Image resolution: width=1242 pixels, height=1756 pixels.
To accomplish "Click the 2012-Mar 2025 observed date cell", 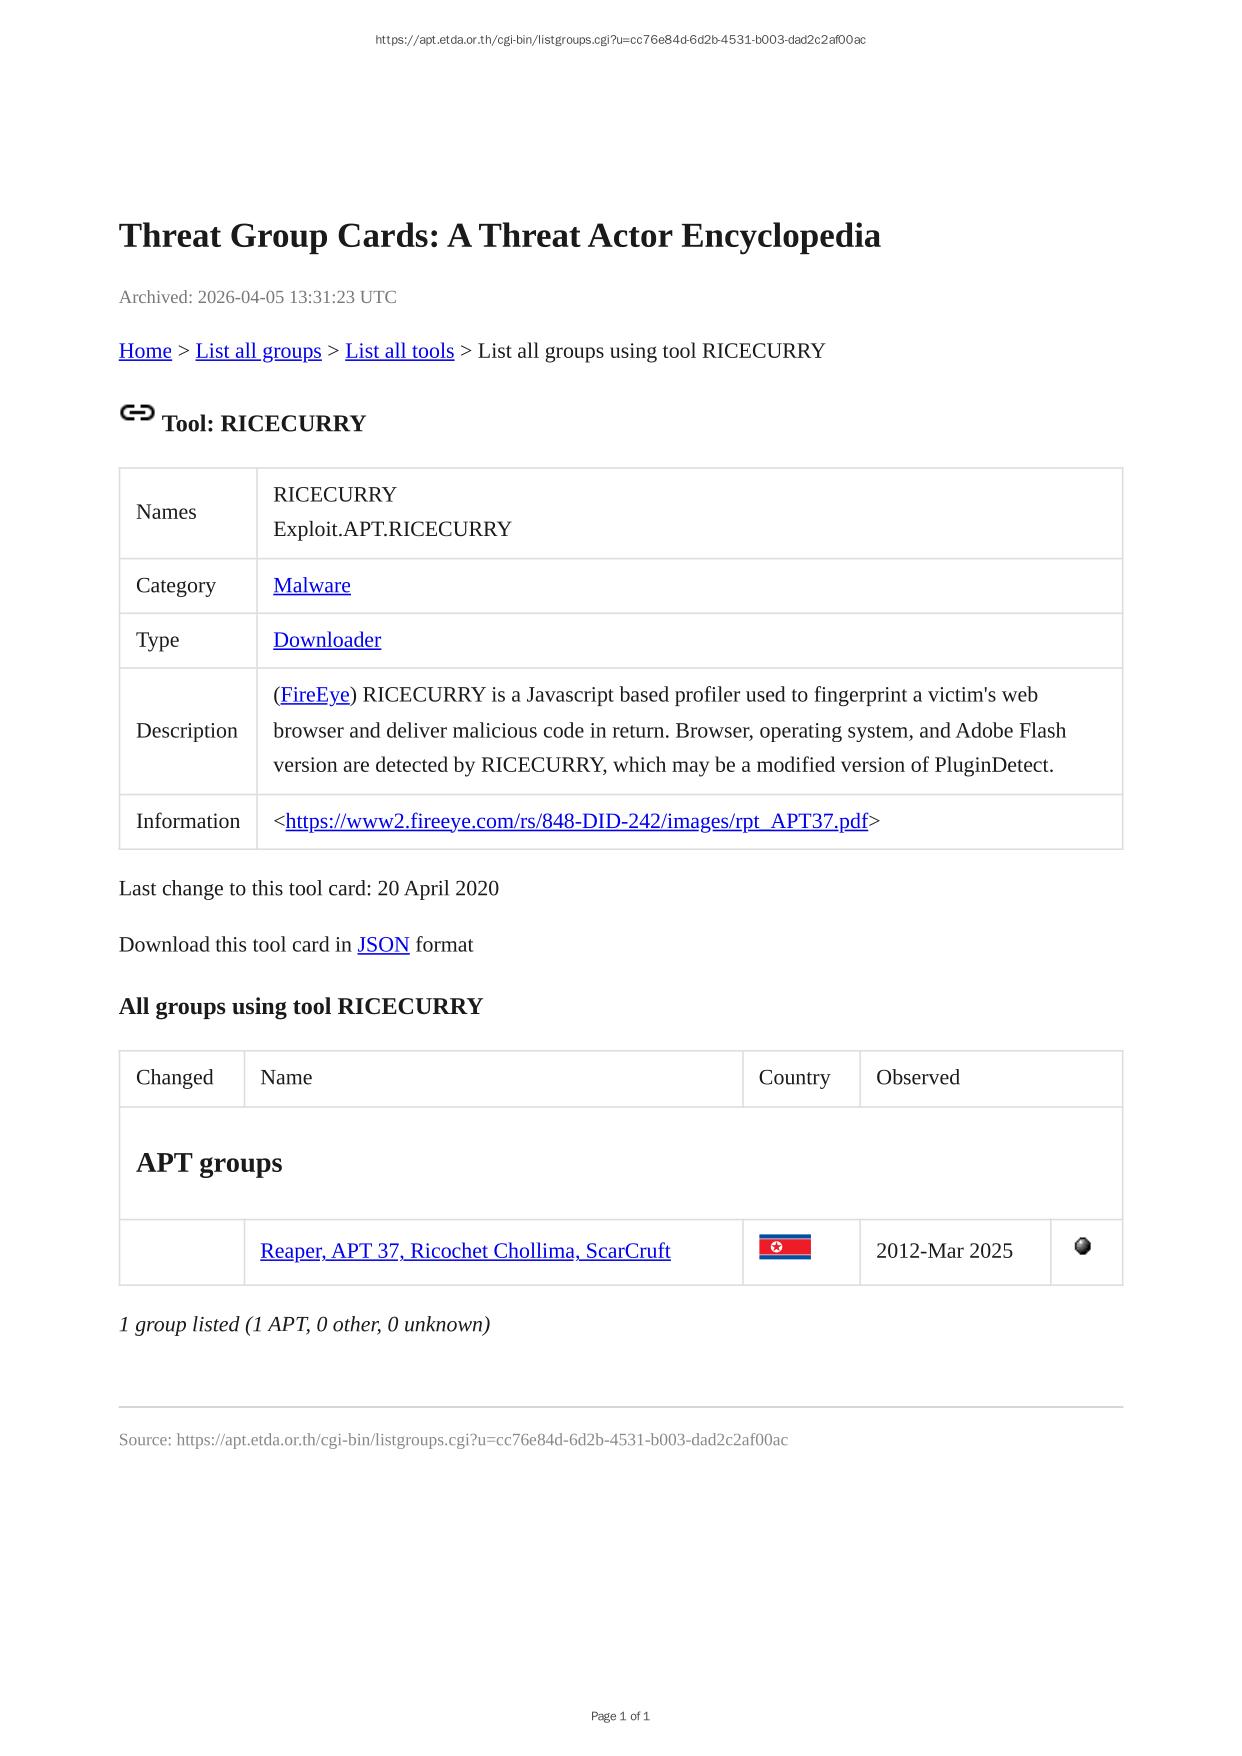I will click(x=944, y=1251).
